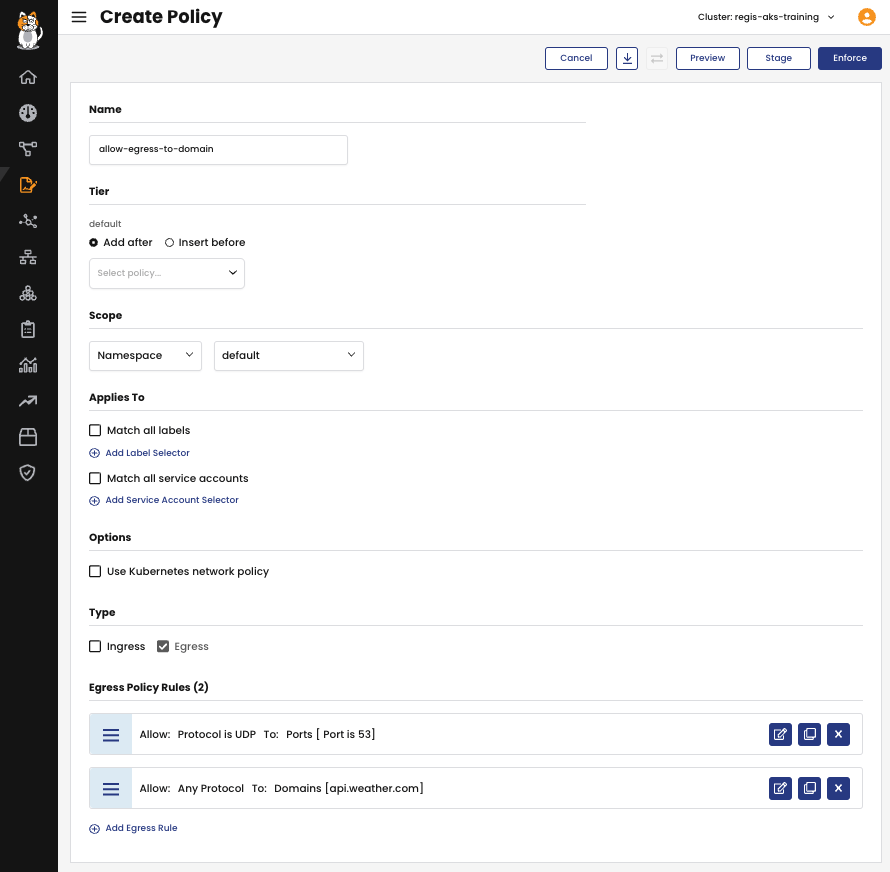Click the Stage button
The image size is (890, 872).
coord(779,58)
